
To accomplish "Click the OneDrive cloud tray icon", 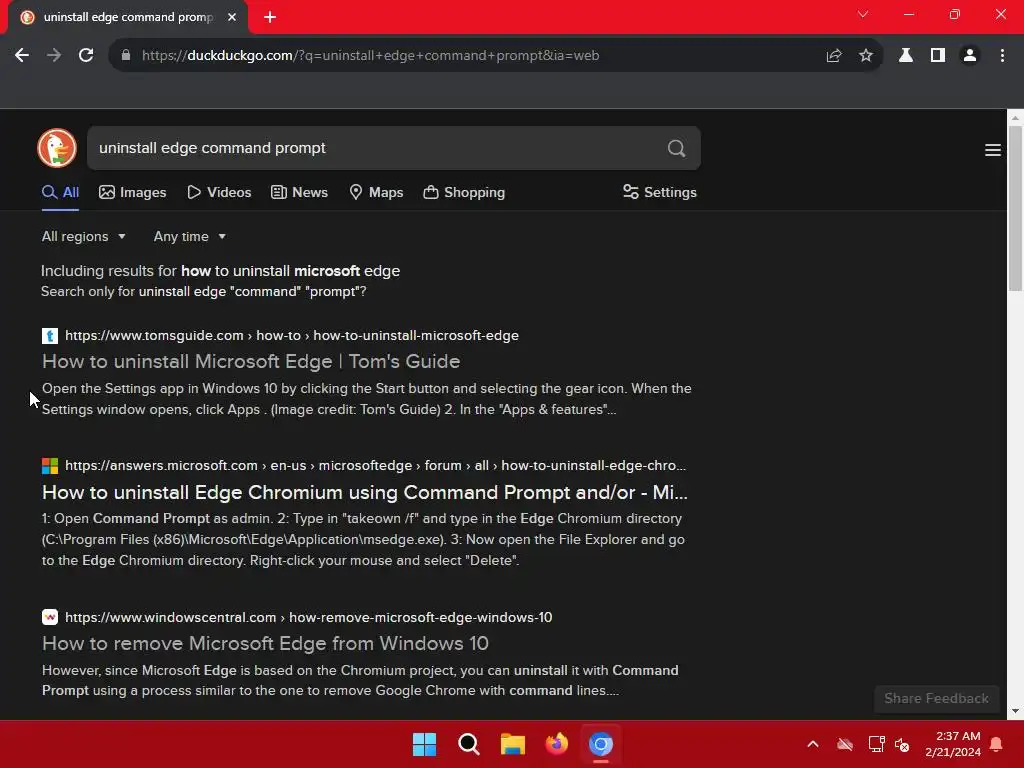I will pos(845,744).
